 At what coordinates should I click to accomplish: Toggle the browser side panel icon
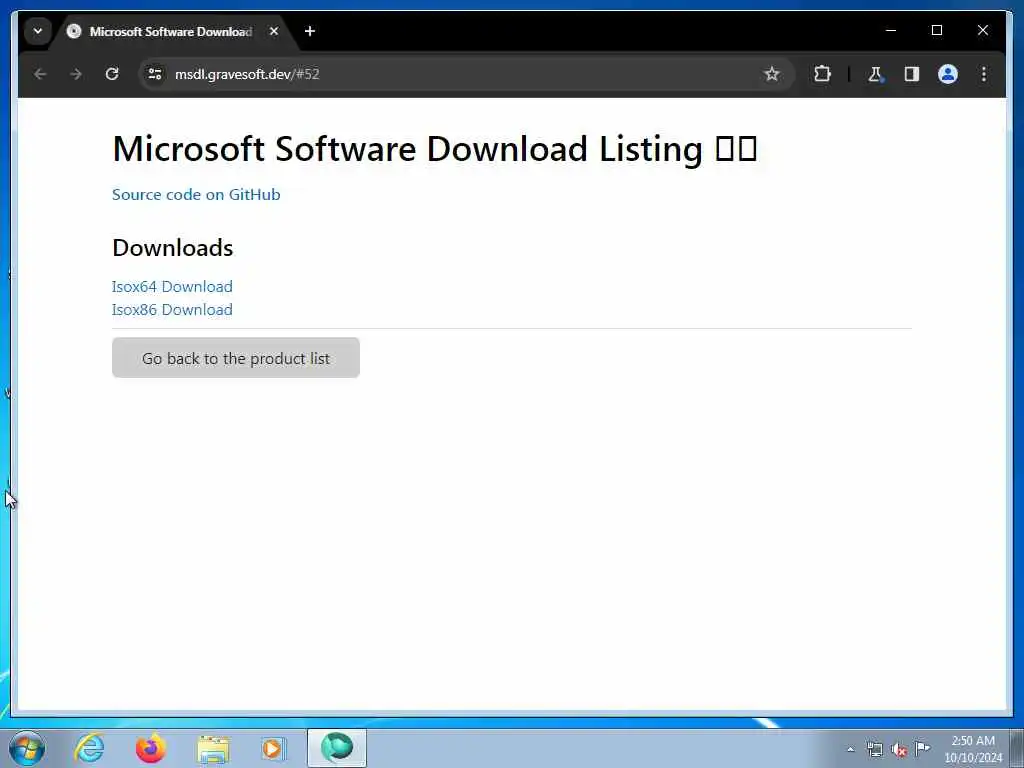(x=912, y=74)
